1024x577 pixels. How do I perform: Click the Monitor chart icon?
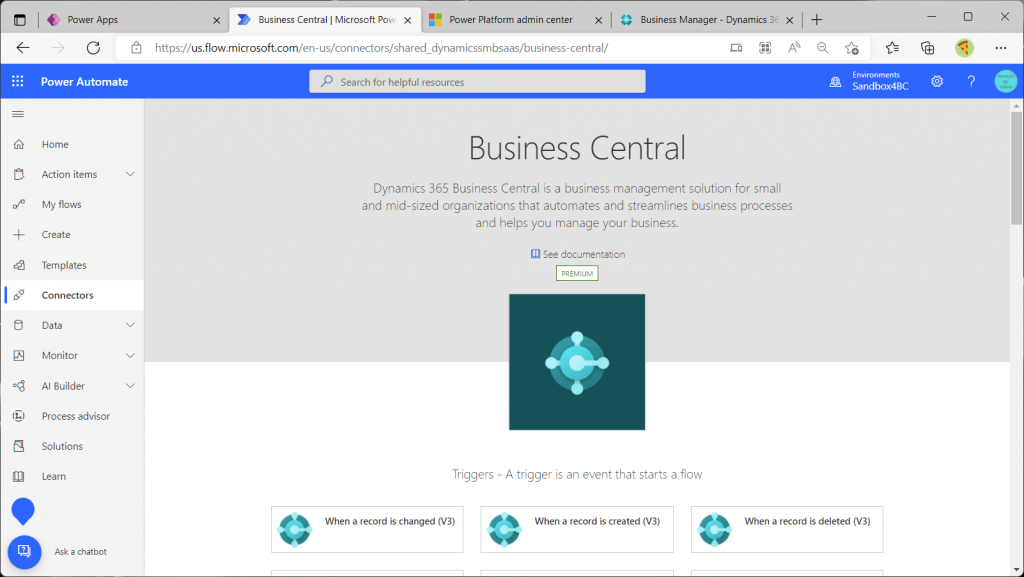19,356
